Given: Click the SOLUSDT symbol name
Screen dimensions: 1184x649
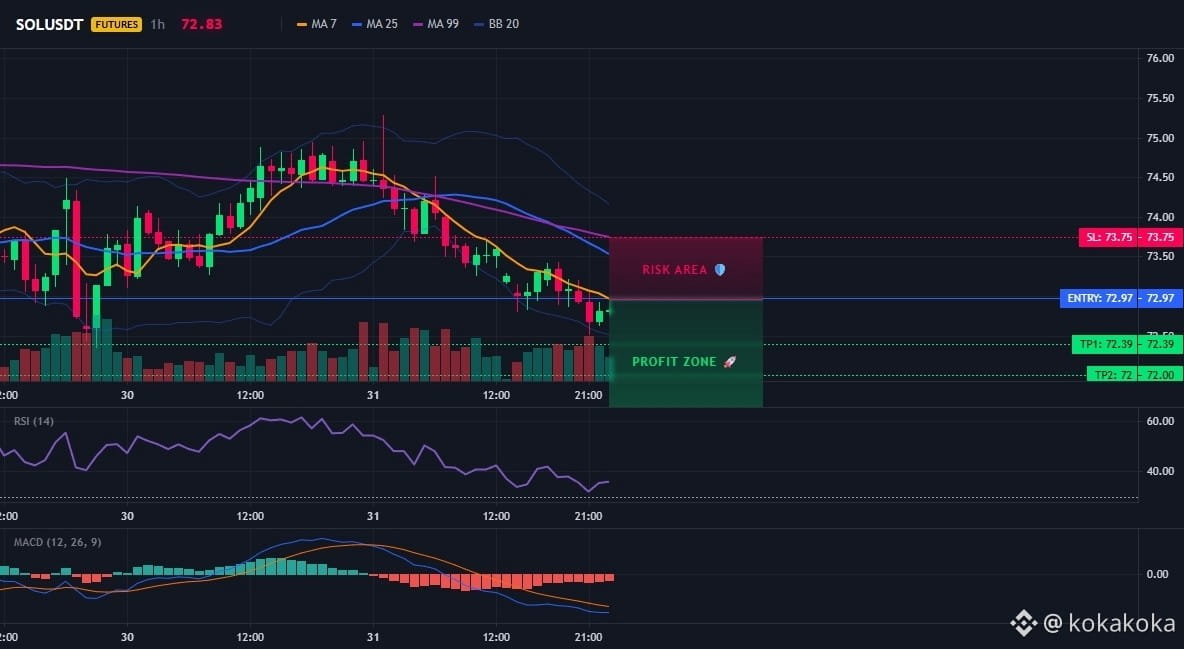Looking at the screenshot, I should point(49,24).
